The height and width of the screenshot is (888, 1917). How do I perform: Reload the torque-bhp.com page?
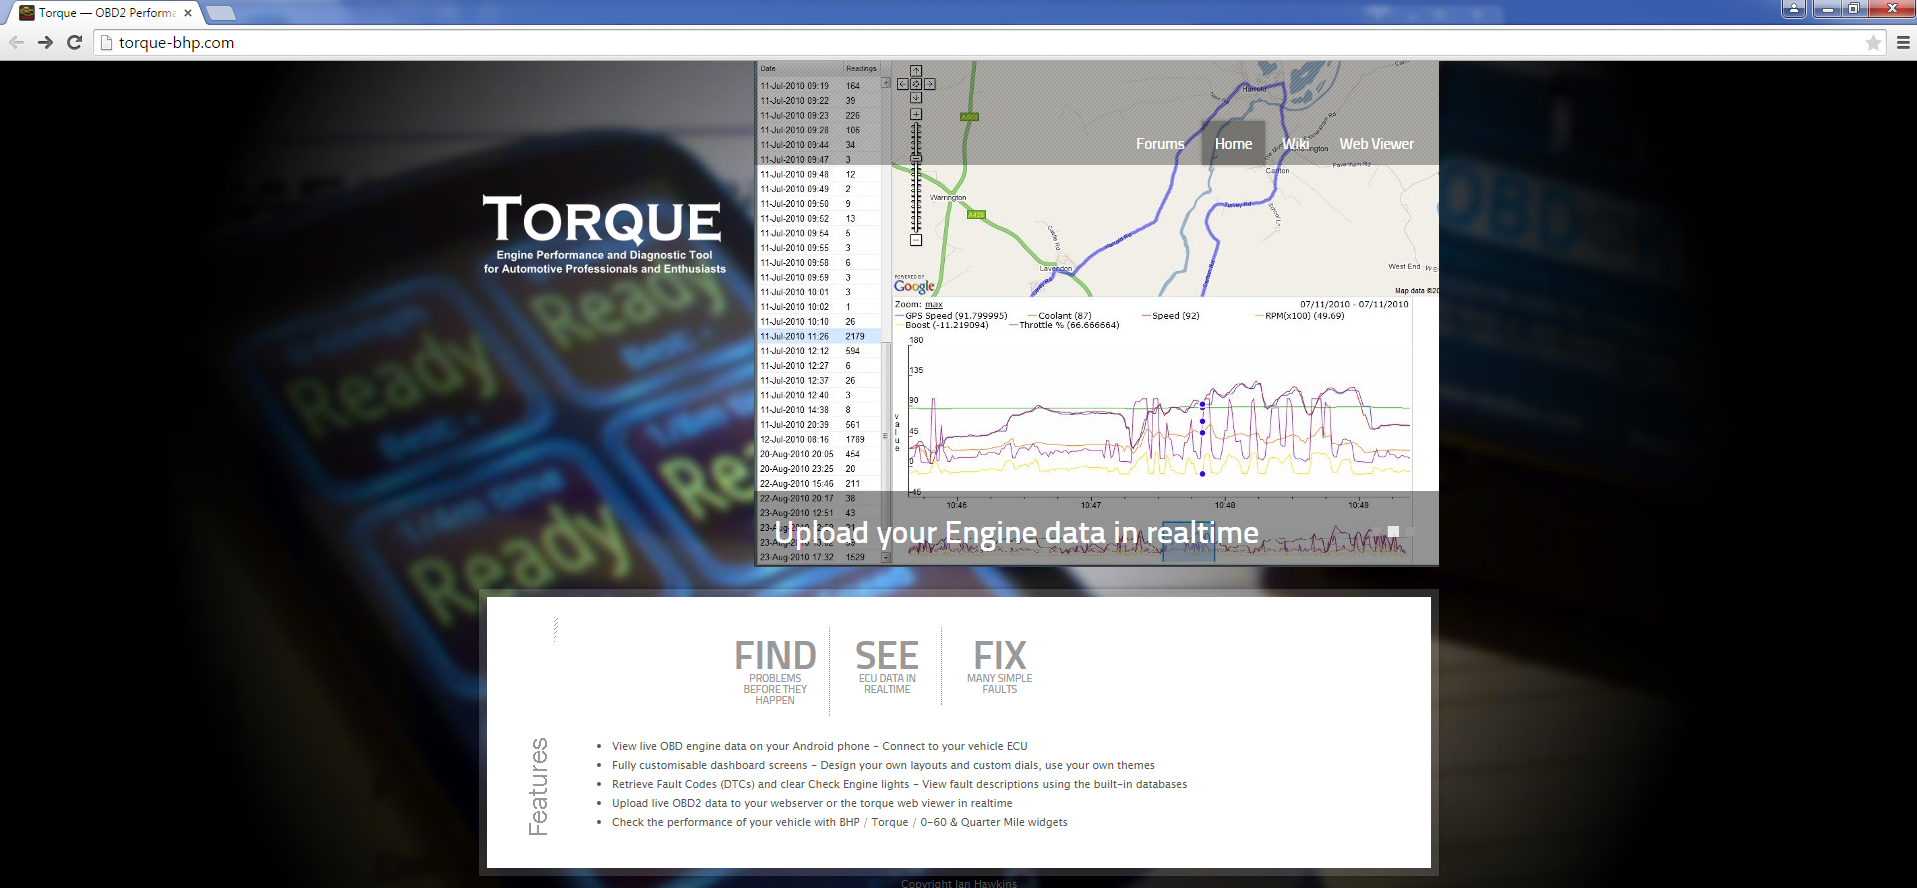(x=74, y=42)
